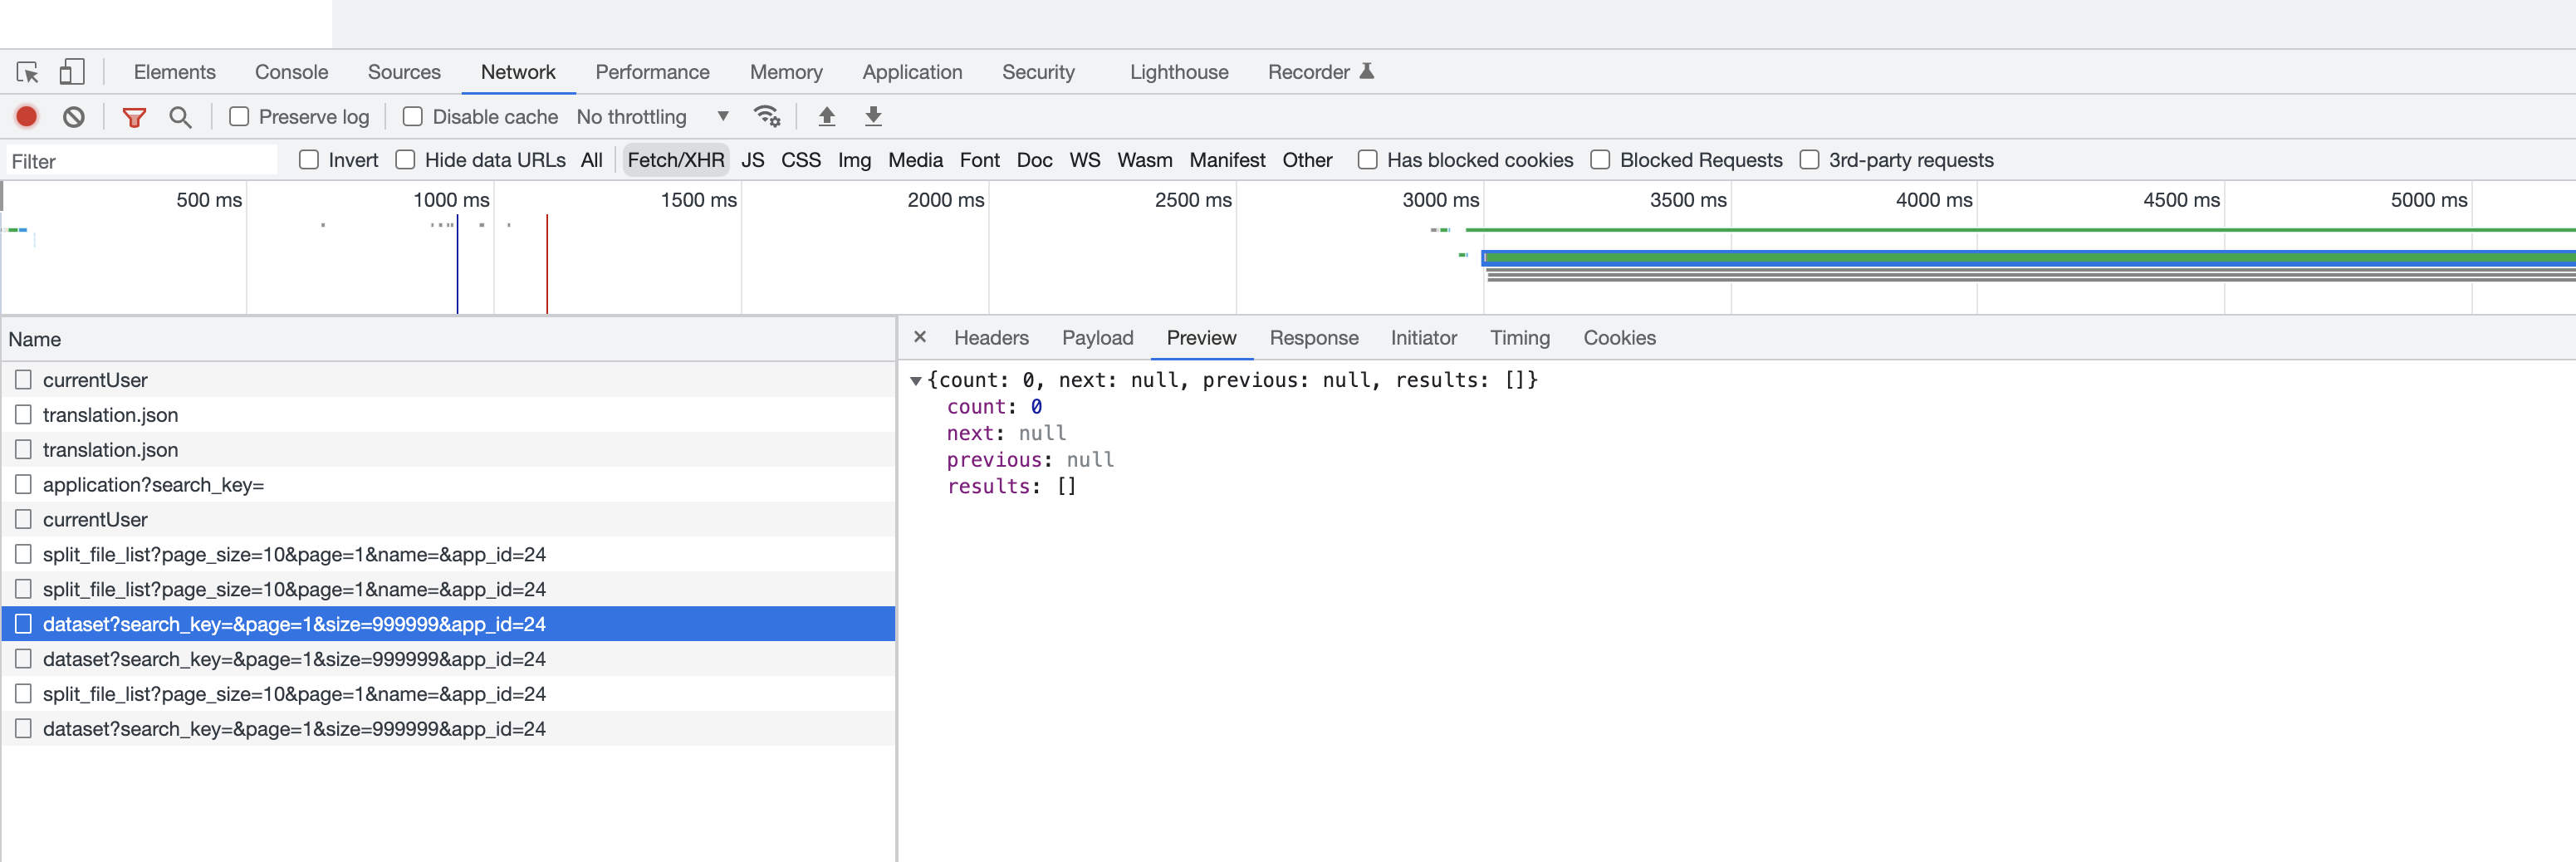
Task: Select the highlighted dataset?search_key request row
Action: tap(448, 624)
